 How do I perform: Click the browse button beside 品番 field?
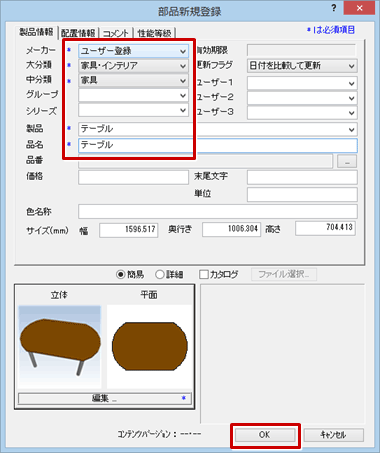(347, 161)
